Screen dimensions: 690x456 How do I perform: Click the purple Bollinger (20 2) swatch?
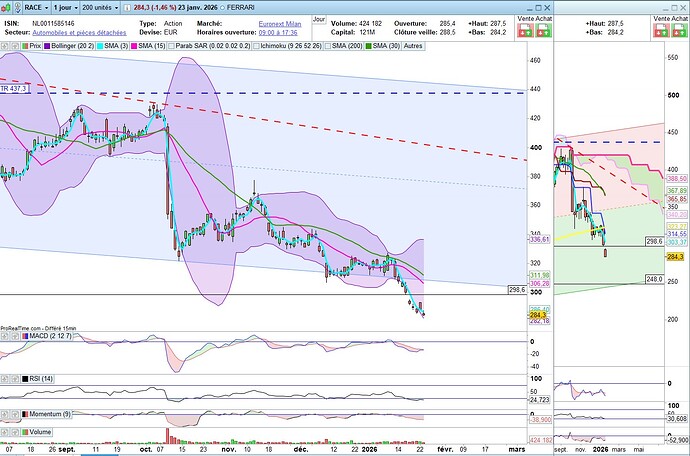tap(48, 46)
